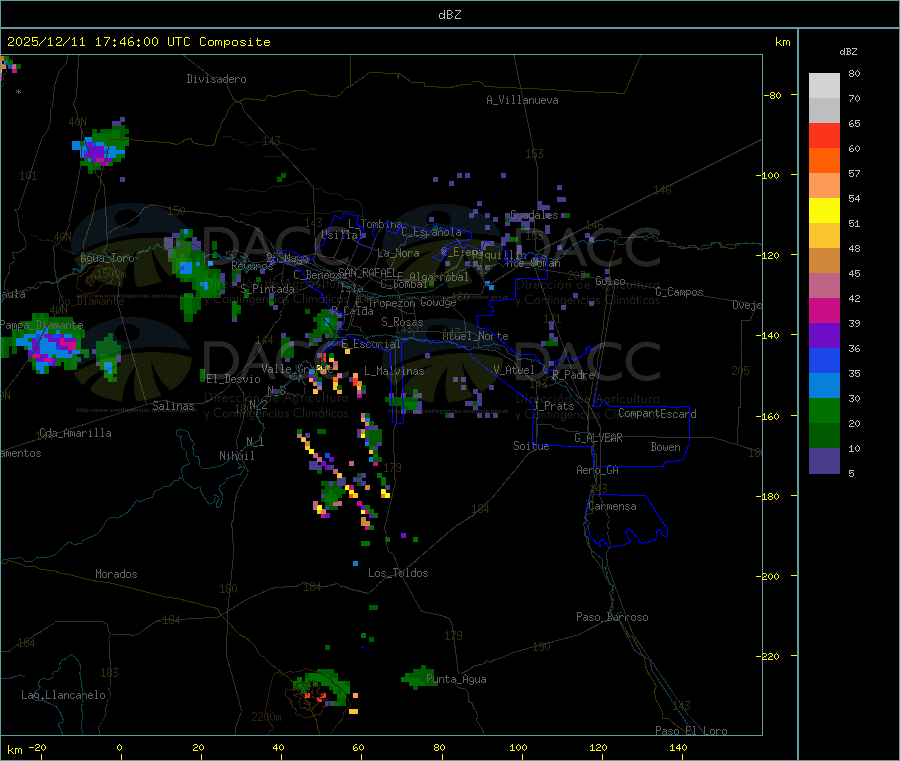Click the CompartEscard label
This screenshot has height=761, width=900.
657,414
